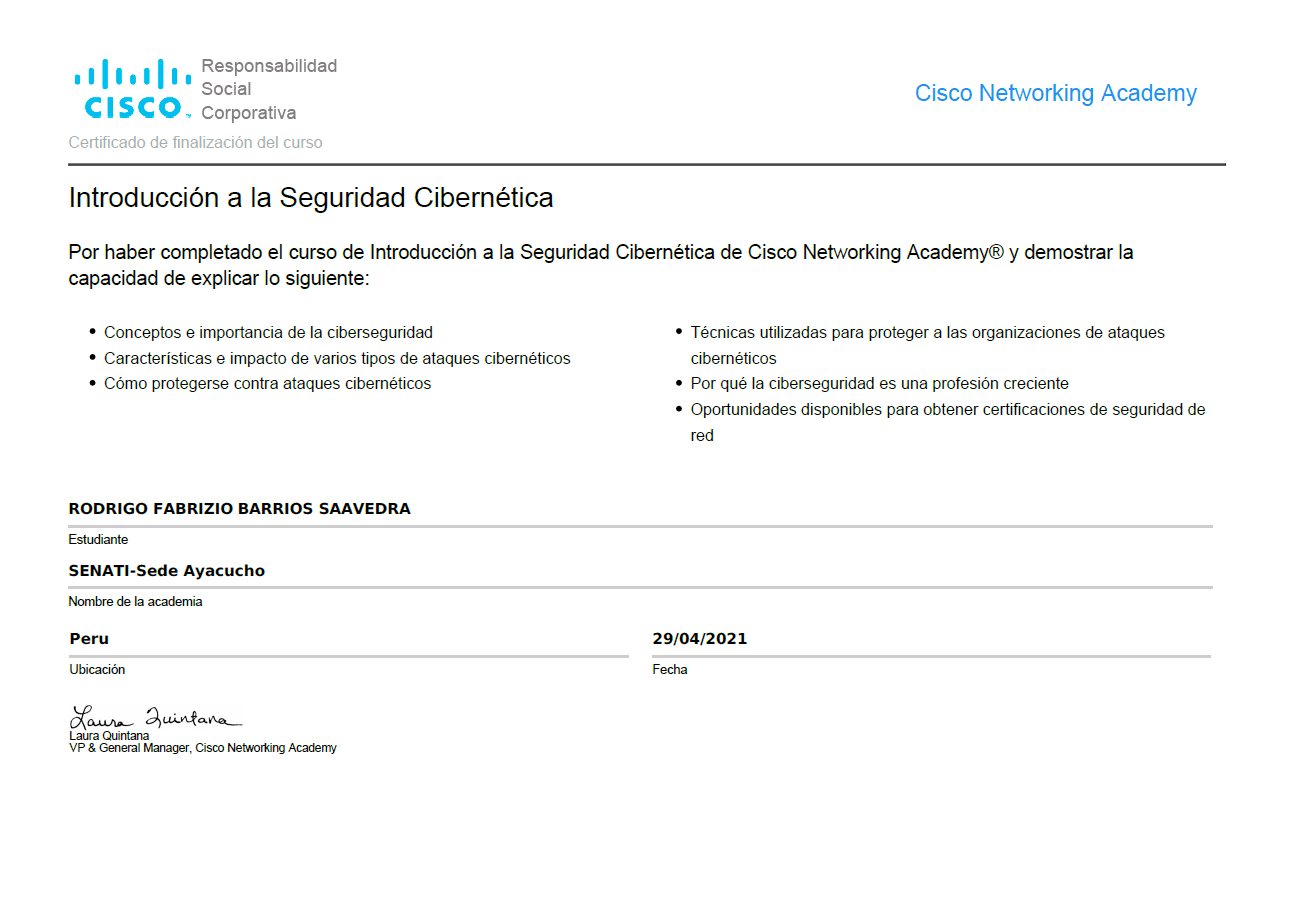Click the bullet beside Técnicas utilizadas
The height and width of the screenshot is (914, 1295).
tap(679, 331)
